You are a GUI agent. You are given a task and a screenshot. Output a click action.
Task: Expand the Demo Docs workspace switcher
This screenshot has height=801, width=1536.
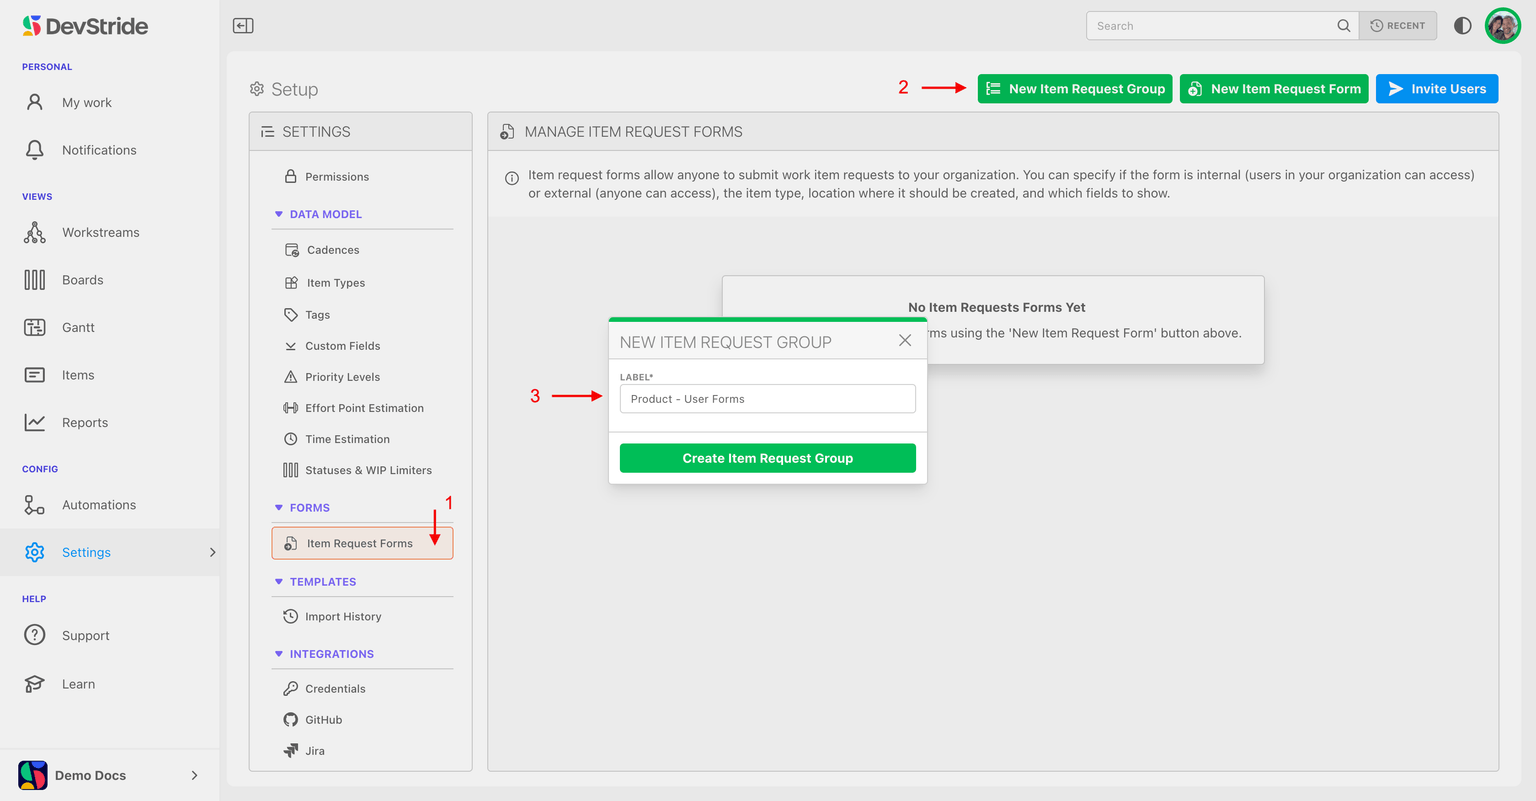pyautogui.click(x=194, y=775)
